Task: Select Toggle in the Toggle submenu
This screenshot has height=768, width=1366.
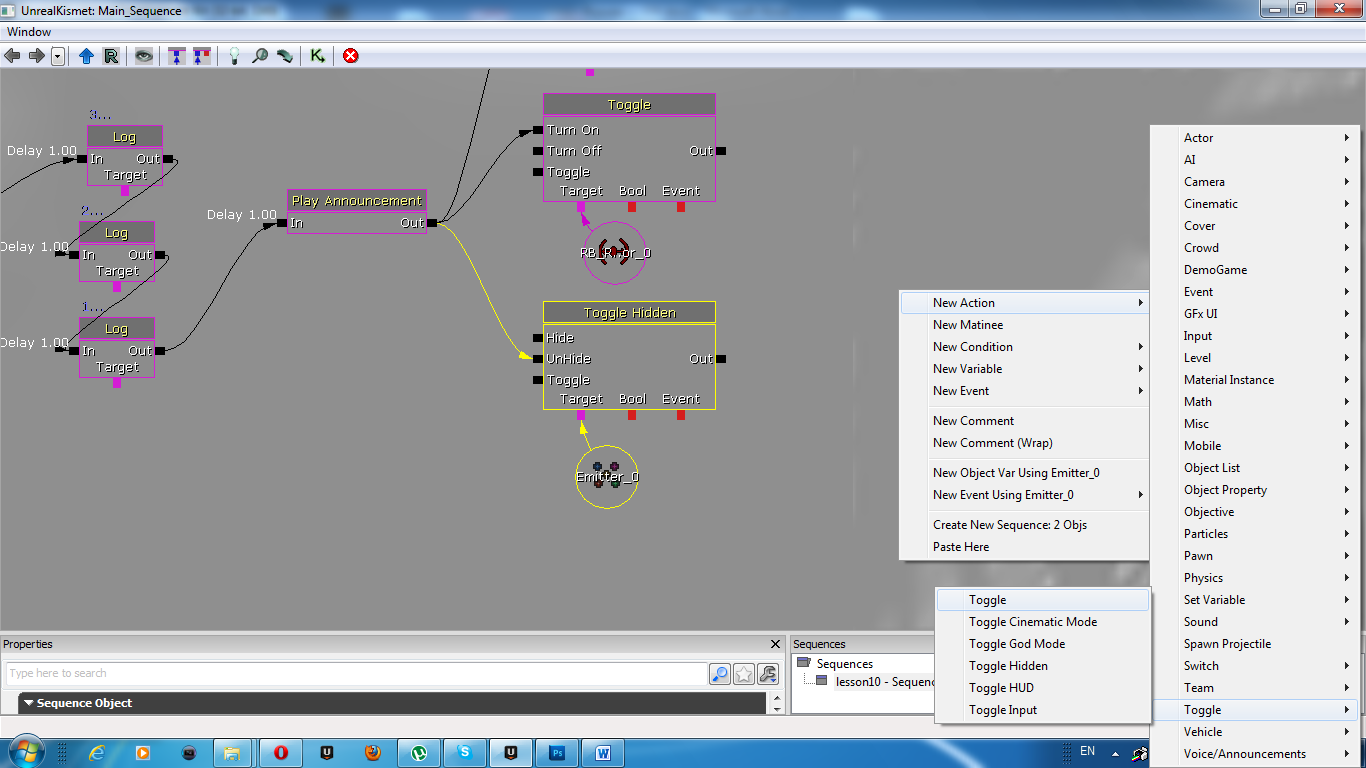Action: [x=1043, y=600]
